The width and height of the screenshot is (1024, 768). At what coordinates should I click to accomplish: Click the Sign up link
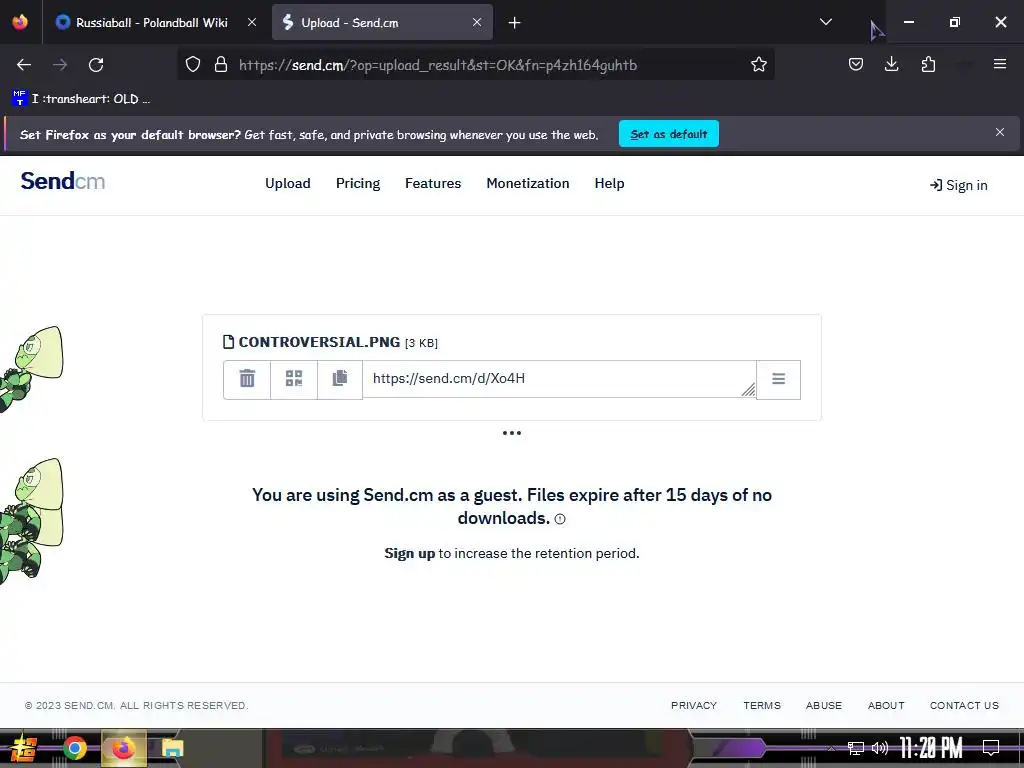point(409,553)
